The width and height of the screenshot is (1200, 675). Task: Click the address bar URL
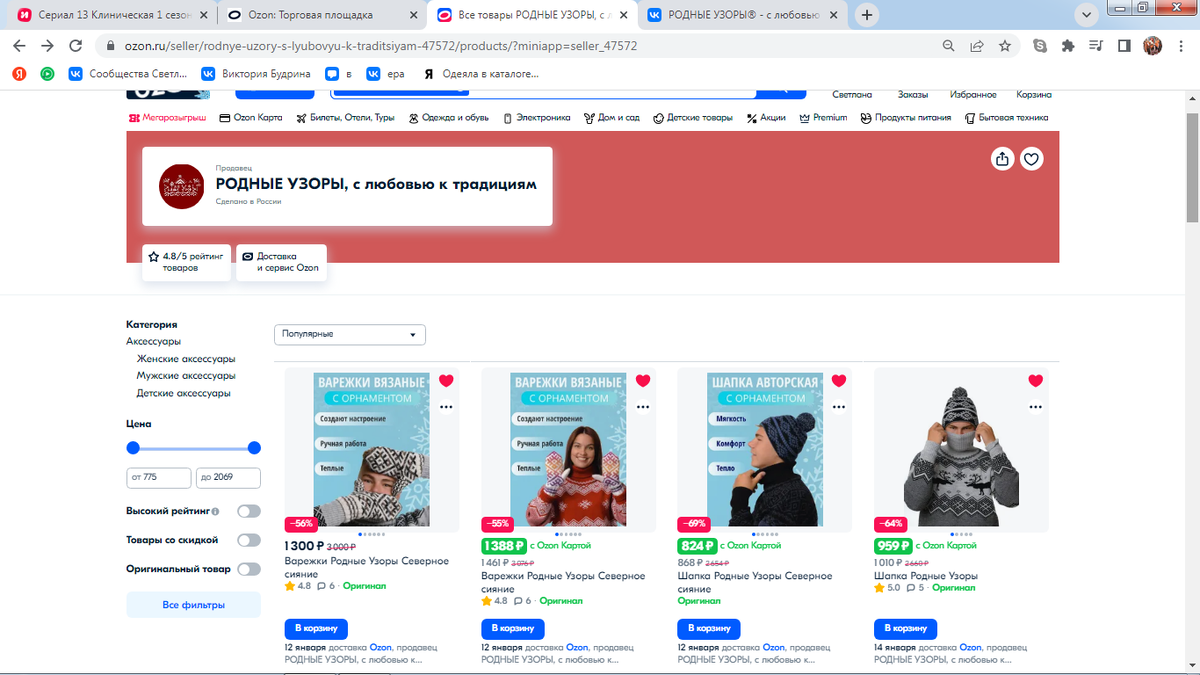pyautogui.click(x=379, y=46)
